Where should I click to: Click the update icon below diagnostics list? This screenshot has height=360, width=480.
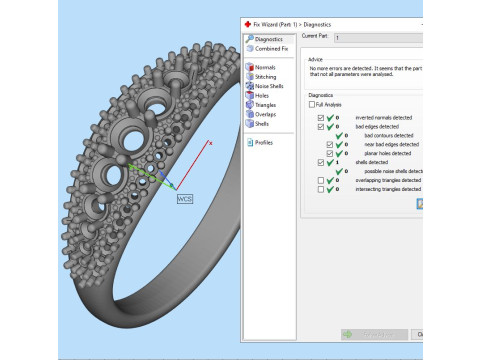[420, 204]
